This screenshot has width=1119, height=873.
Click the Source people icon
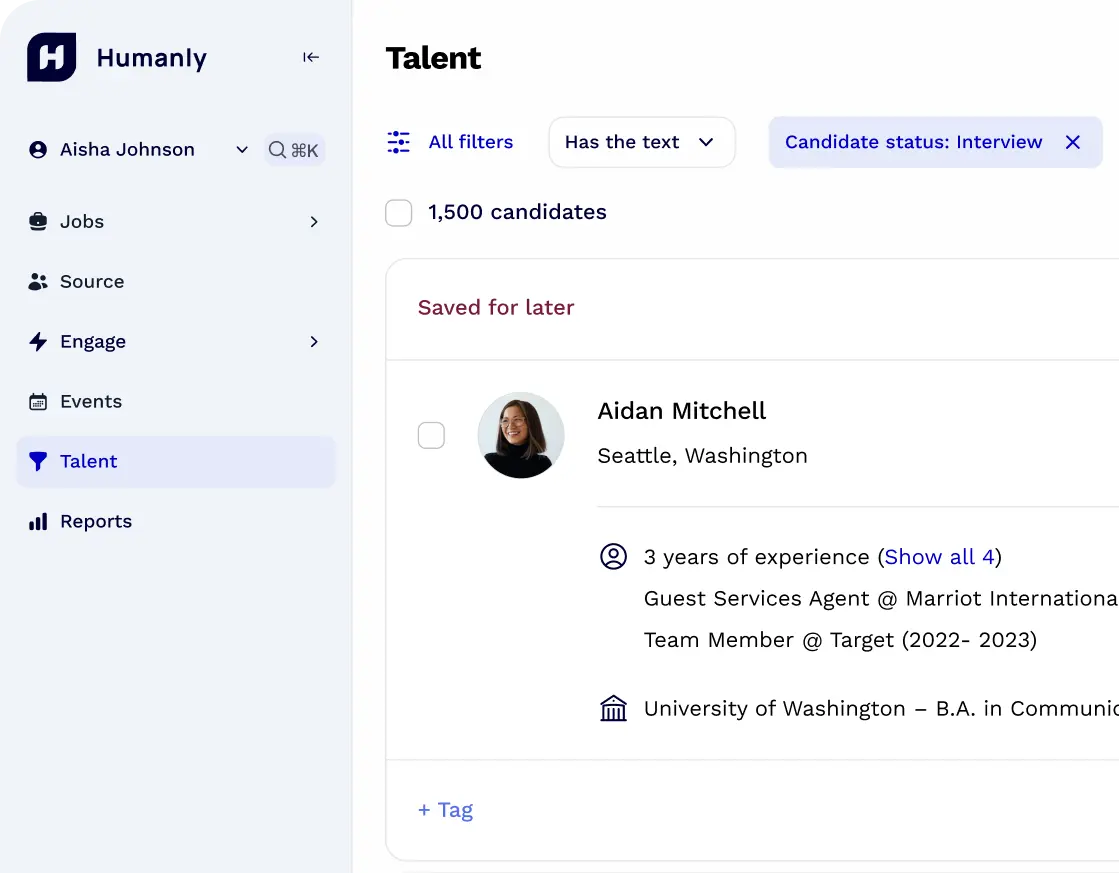point(38,281)
